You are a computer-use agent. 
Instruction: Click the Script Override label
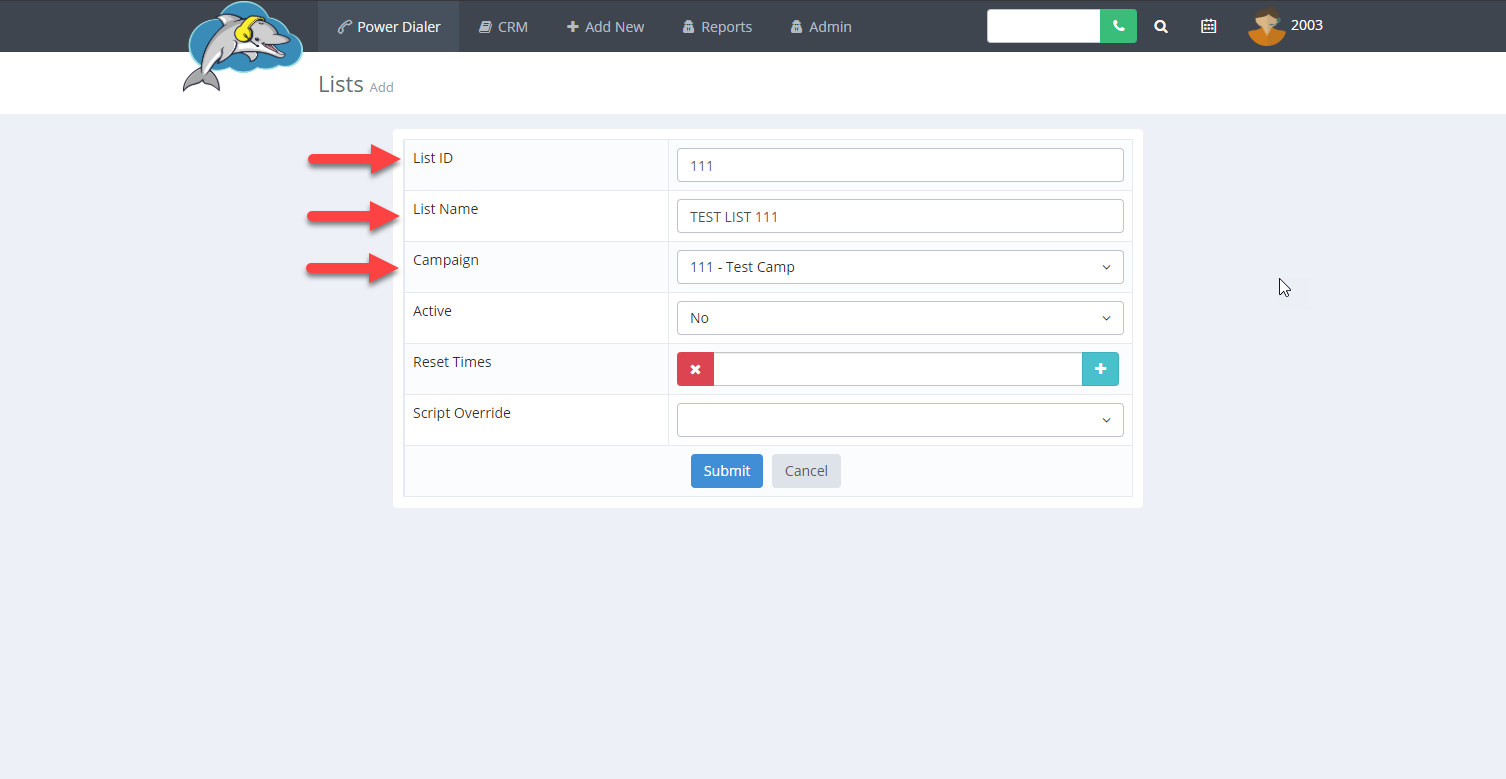(462, 413)
